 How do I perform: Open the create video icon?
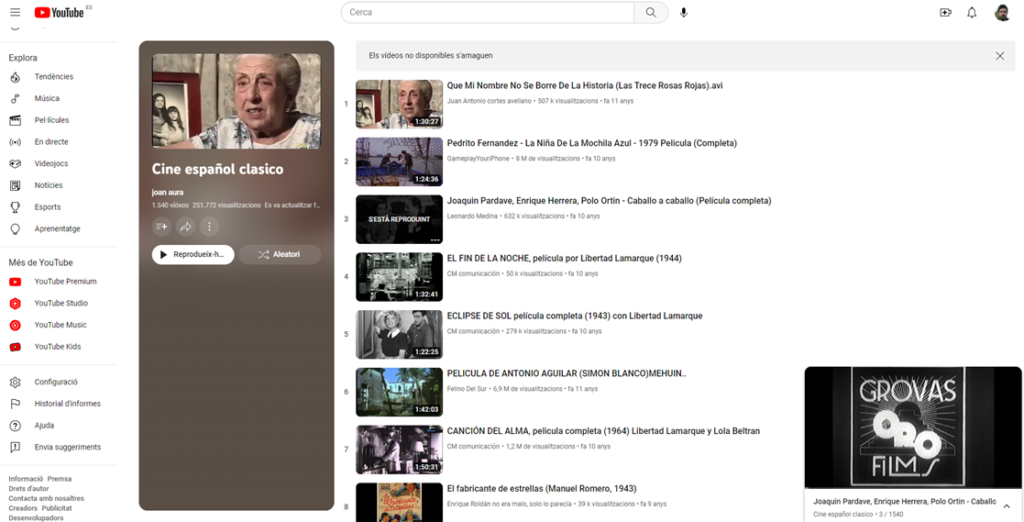pos(945,12)
